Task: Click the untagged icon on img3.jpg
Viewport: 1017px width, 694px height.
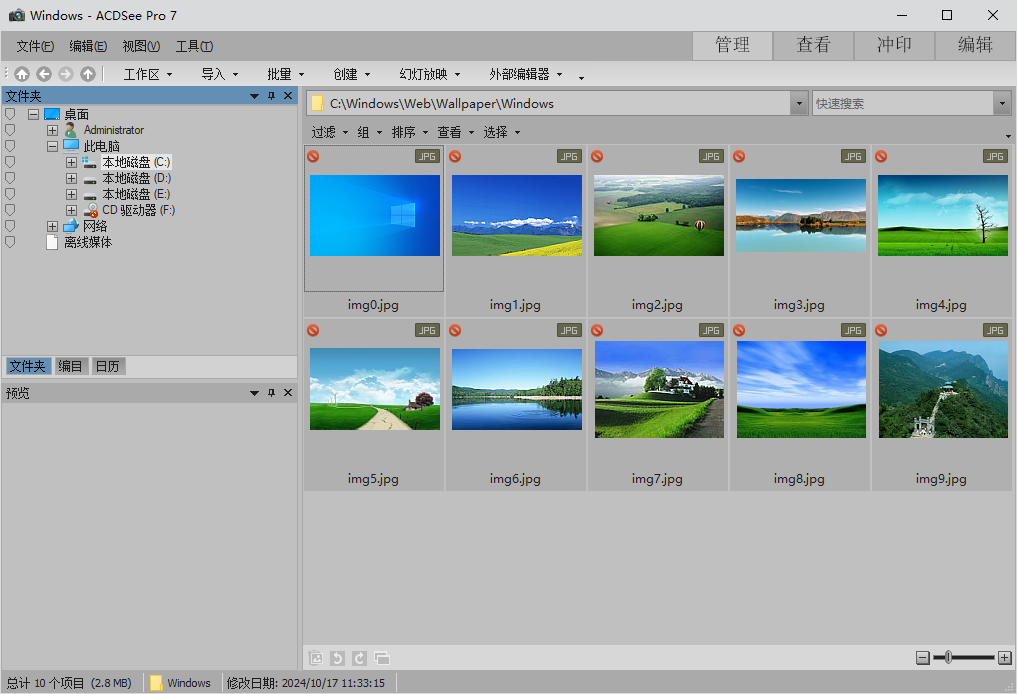Action: (x=739, y=156)
